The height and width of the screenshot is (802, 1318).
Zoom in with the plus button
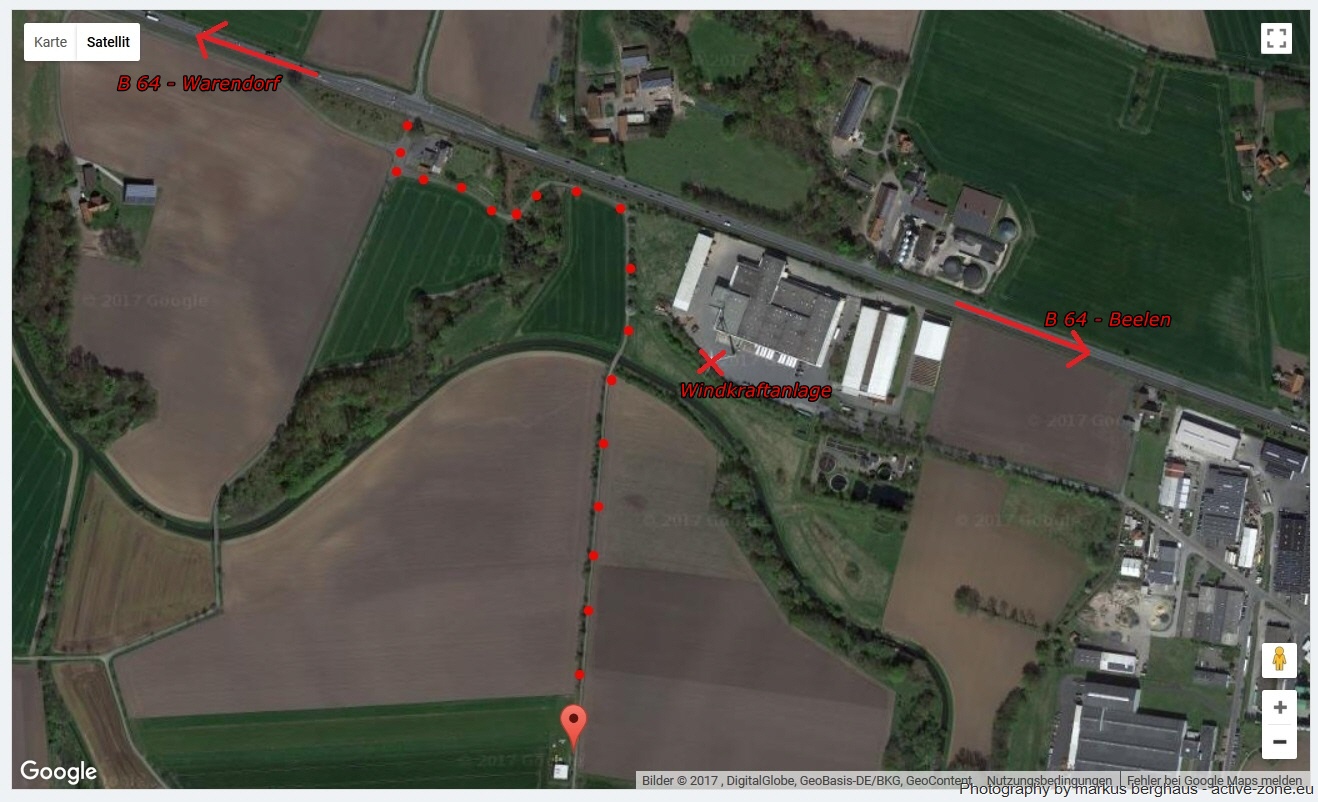1279,707
